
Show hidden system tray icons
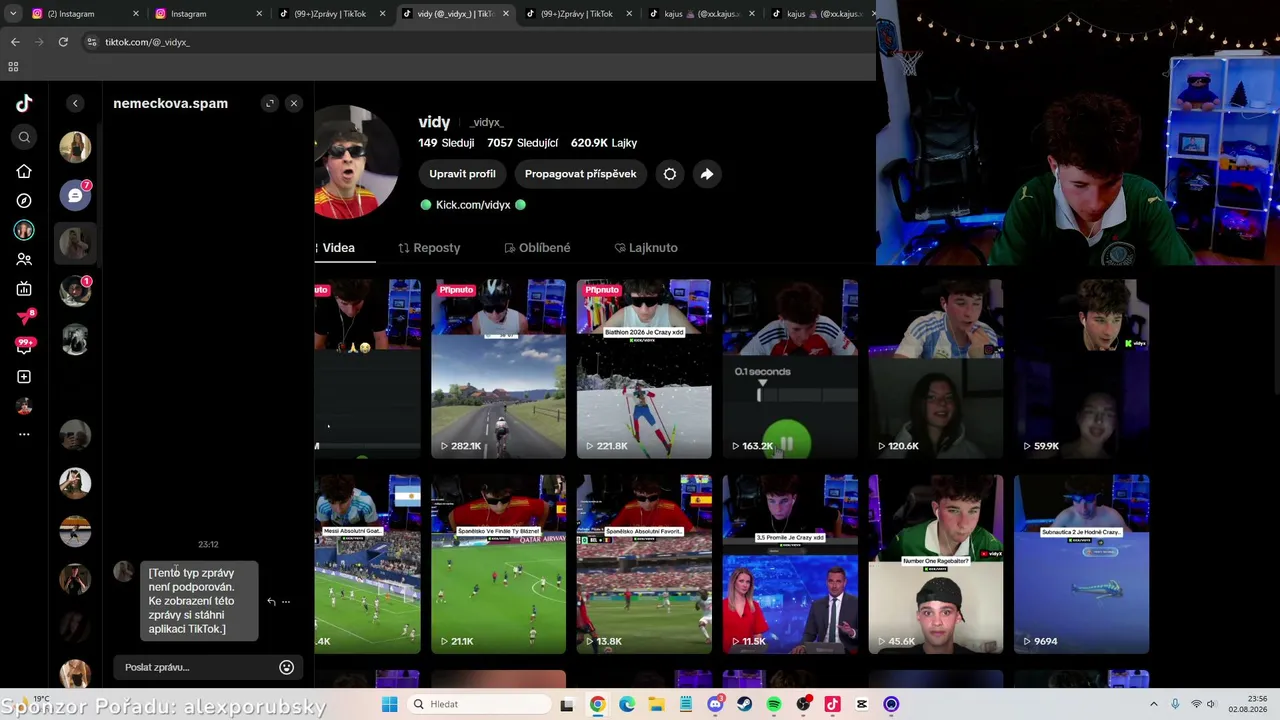[x=1153, y=704]
